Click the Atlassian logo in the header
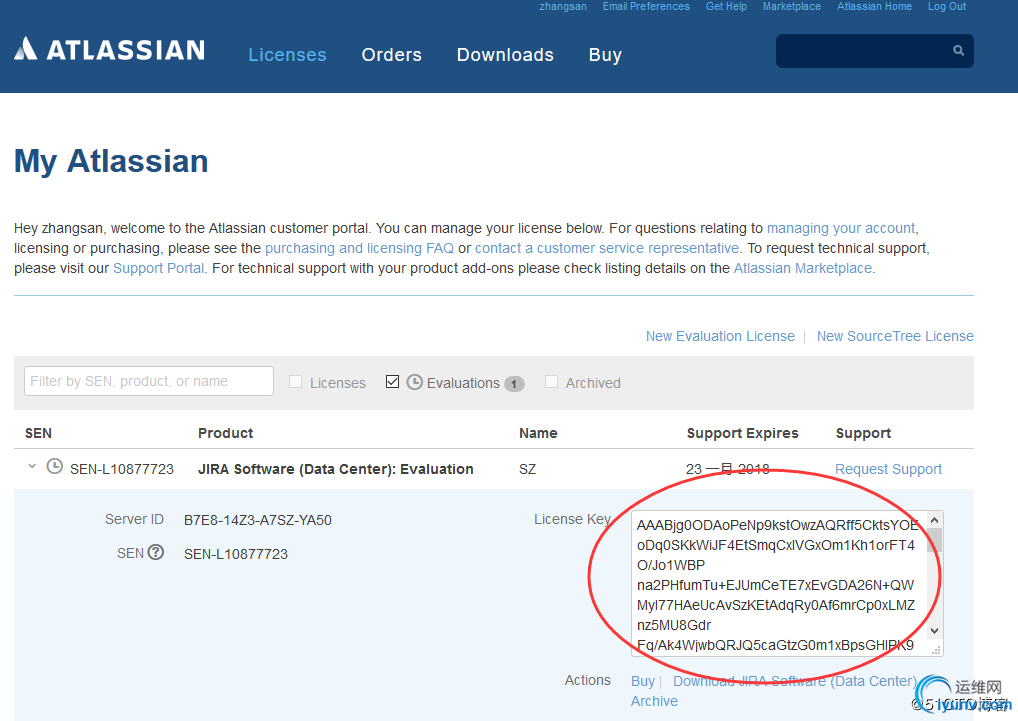This screenshot has width=1018, height=721. [109, 49]
